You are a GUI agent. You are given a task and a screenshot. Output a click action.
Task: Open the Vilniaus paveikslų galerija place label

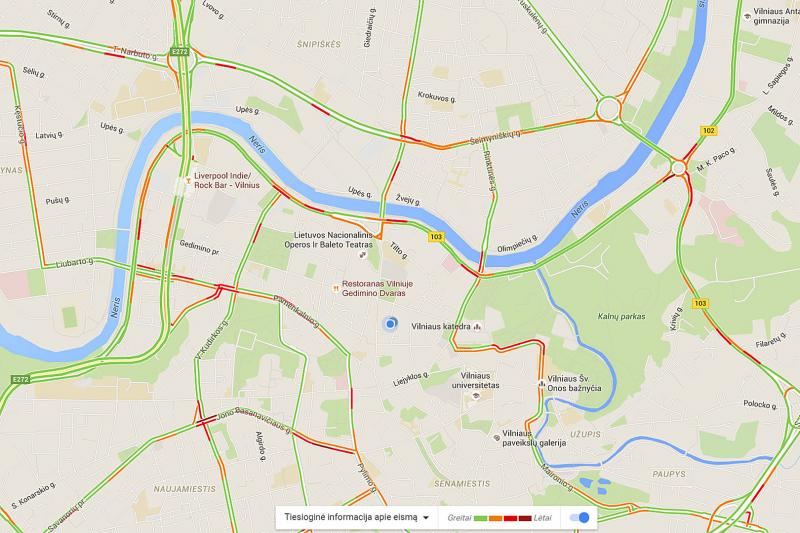click(534, 438)
